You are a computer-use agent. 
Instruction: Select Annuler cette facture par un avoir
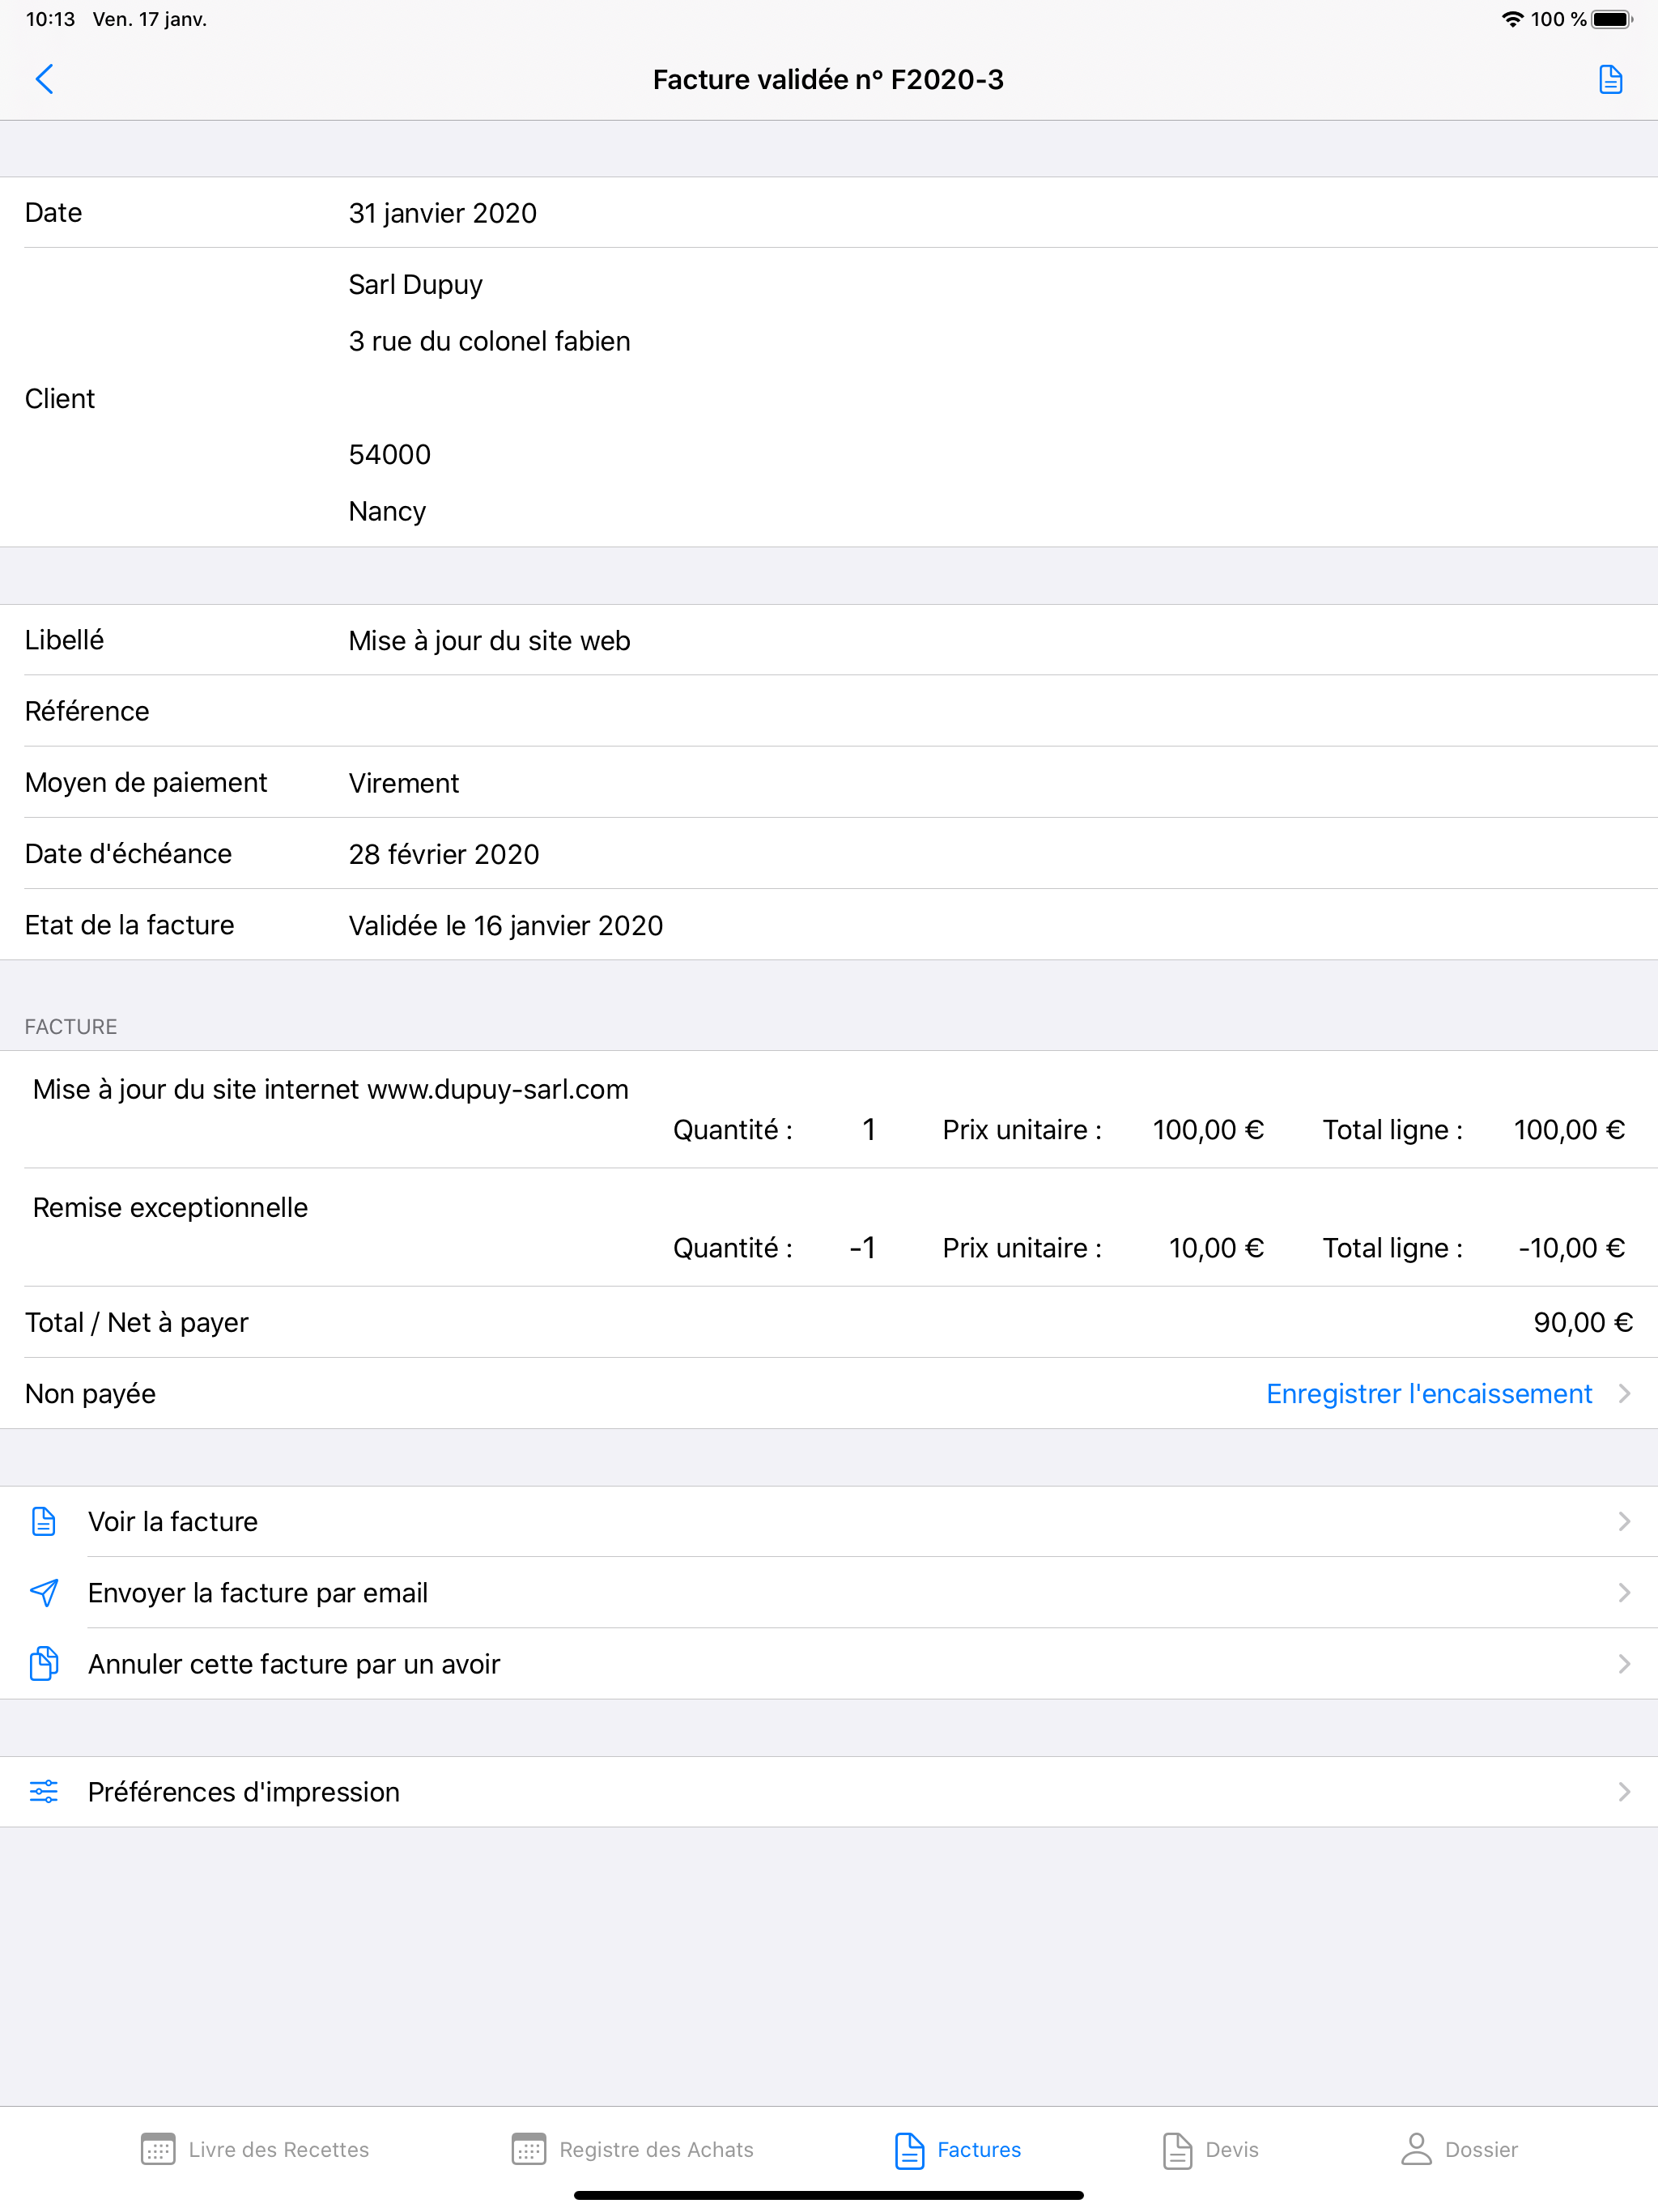click(x=294, y=1664)
